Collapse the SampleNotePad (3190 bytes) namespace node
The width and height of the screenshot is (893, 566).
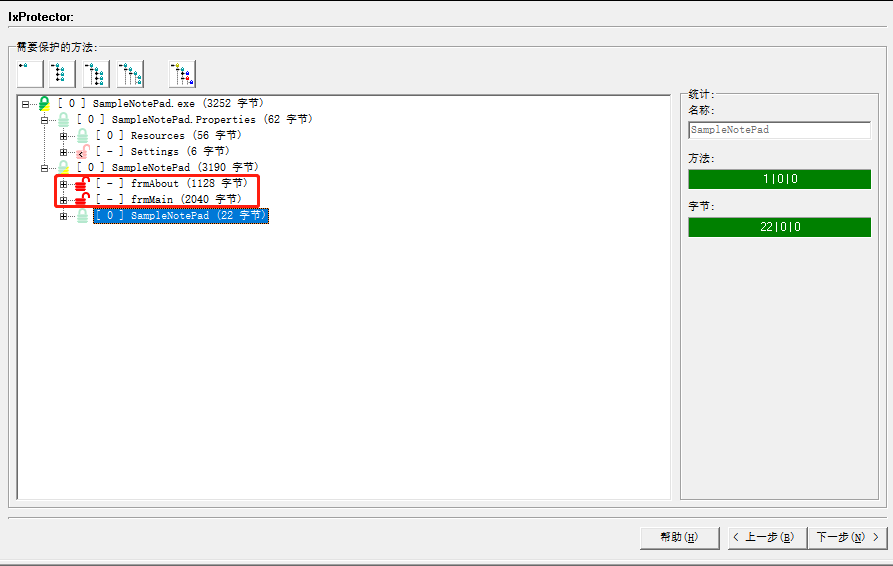pyautogui.click(x=44, y=168)
